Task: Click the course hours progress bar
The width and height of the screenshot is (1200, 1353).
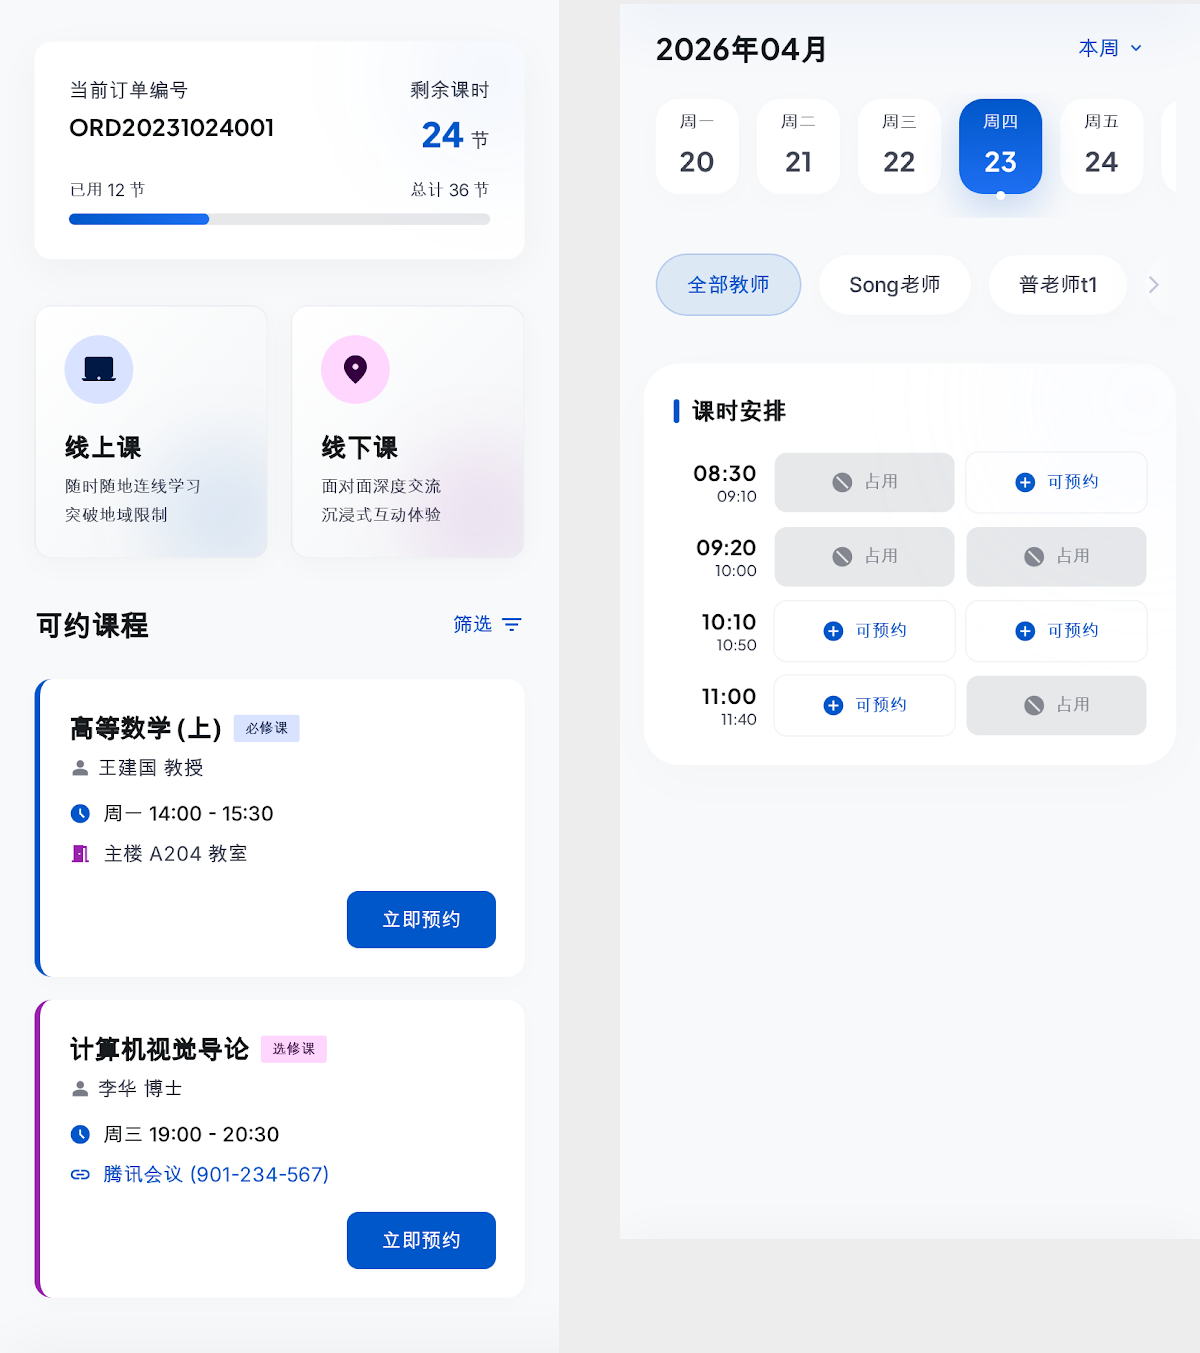Action: [x=279, y=219]
